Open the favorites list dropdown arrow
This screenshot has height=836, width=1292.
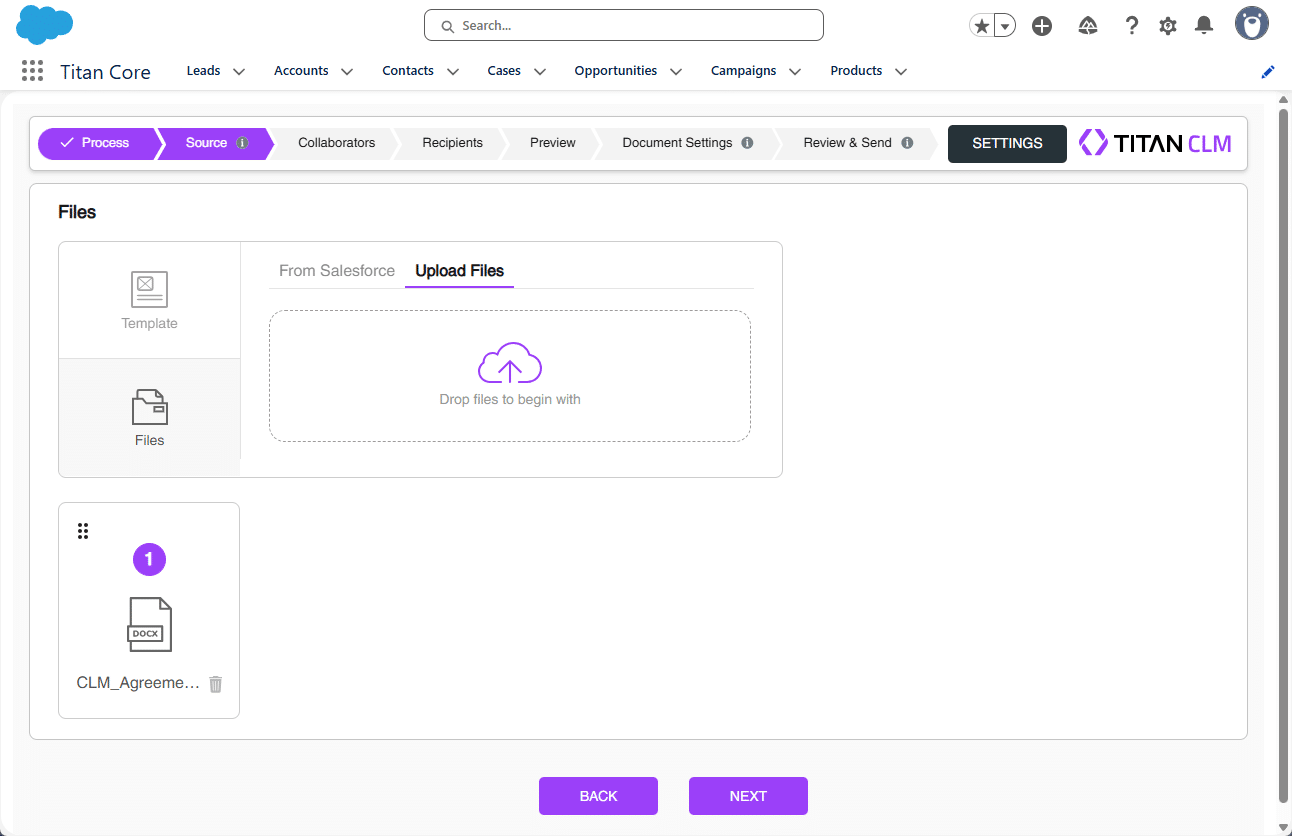click(1004, 25)
